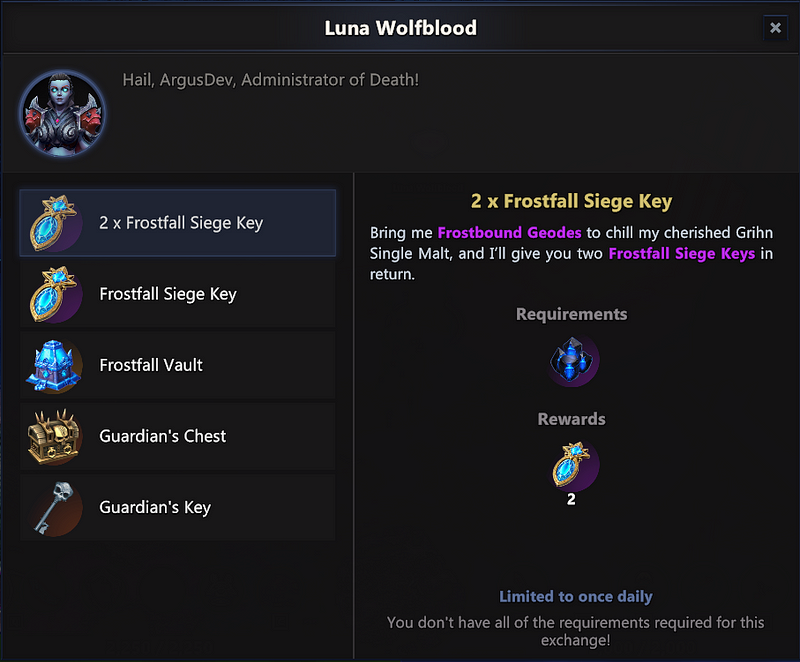Select the Frostfall Vault icon
800x662 pixels.
pos(54,365)
